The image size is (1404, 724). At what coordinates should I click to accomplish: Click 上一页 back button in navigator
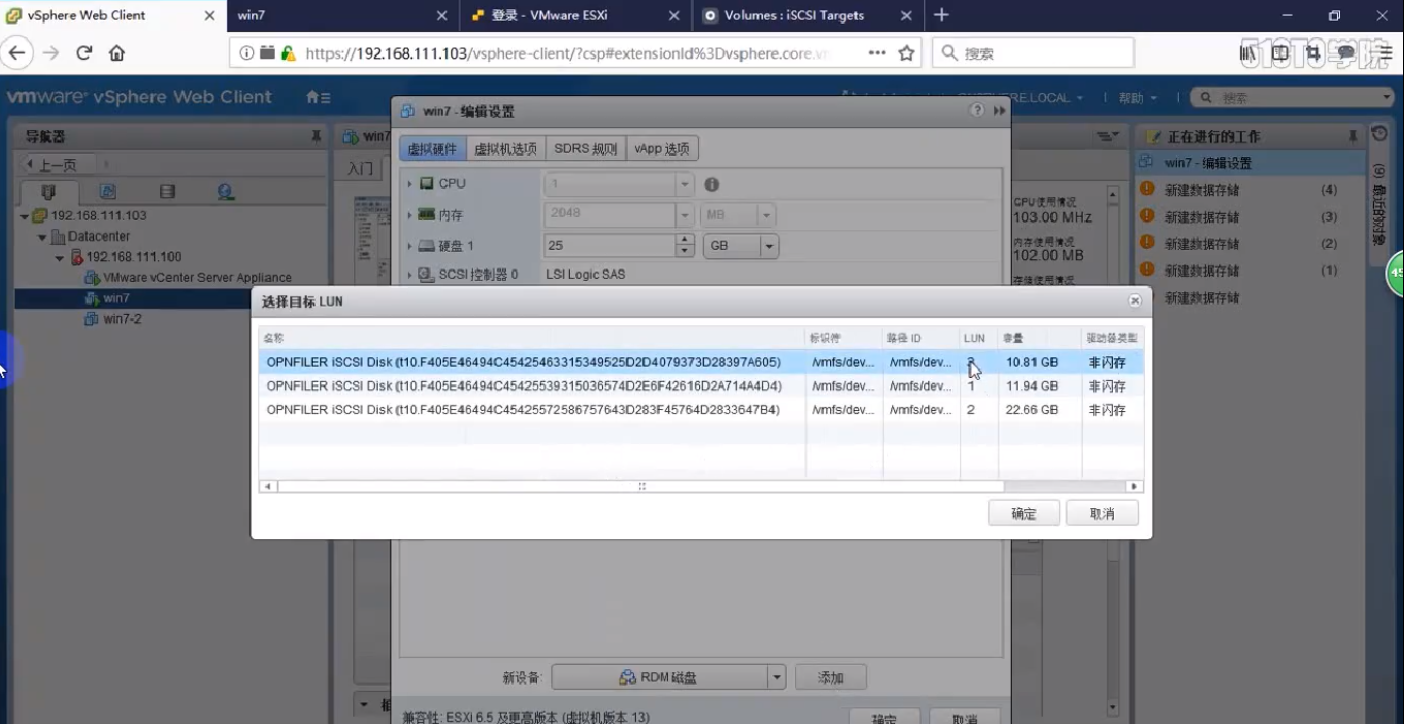(x=58, y=164)
